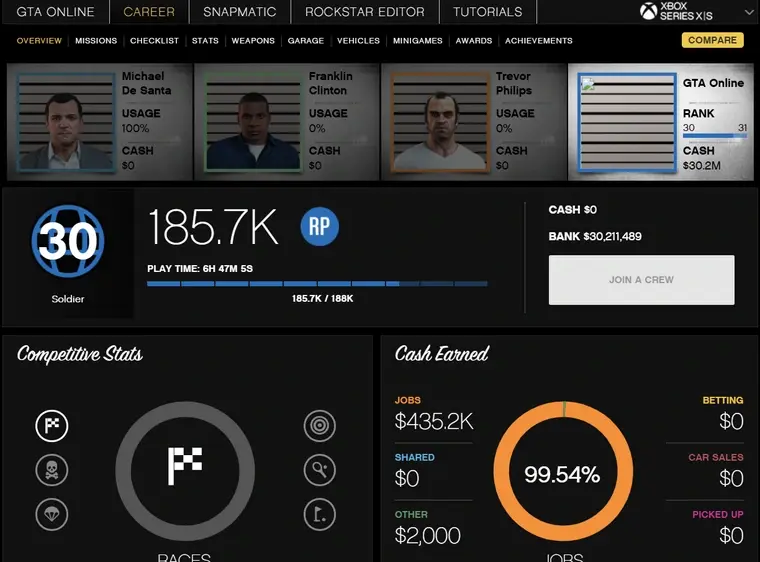Open the Stats sub-tab
Screen dimensions: 760x562
coord(205,41)
